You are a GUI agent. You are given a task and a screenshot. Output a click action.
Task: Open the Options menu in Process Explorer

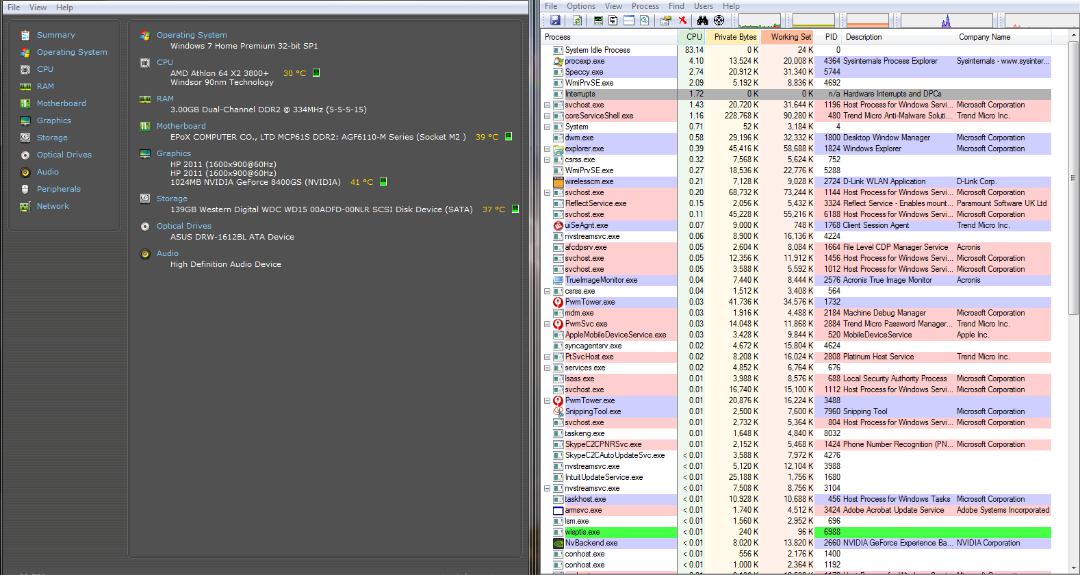(581, 6)
